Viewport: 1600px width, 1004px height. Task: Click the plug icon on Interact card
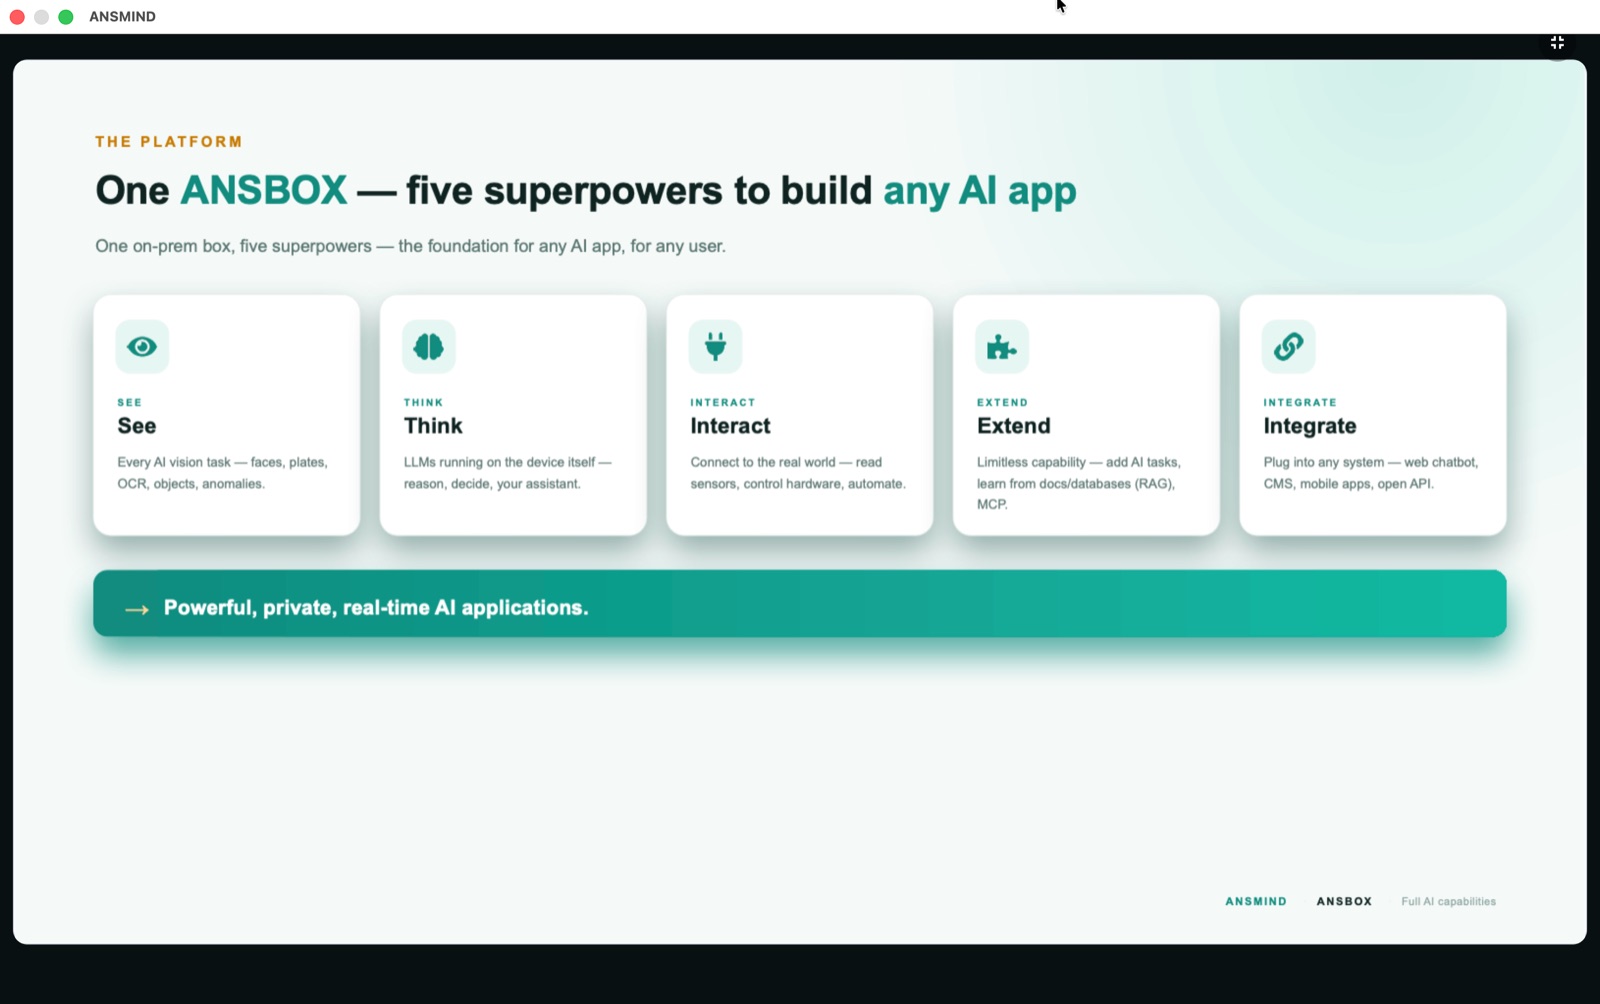point(715,347)
